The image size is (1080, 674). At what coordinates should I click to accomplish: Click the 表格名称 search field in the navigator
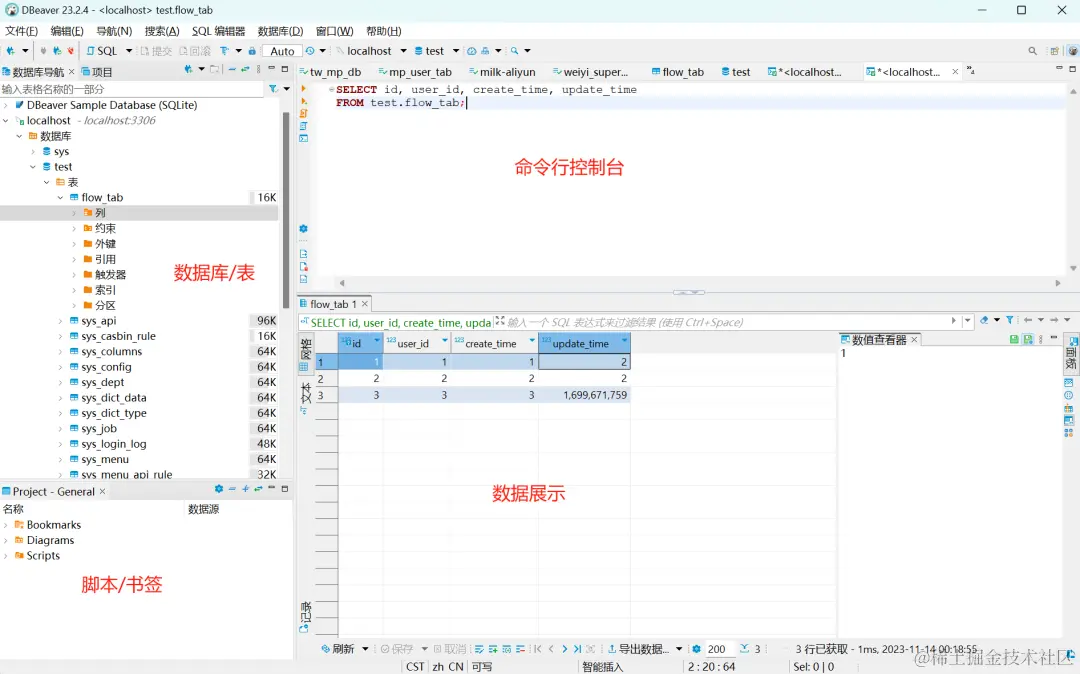(x=132, y=89)
